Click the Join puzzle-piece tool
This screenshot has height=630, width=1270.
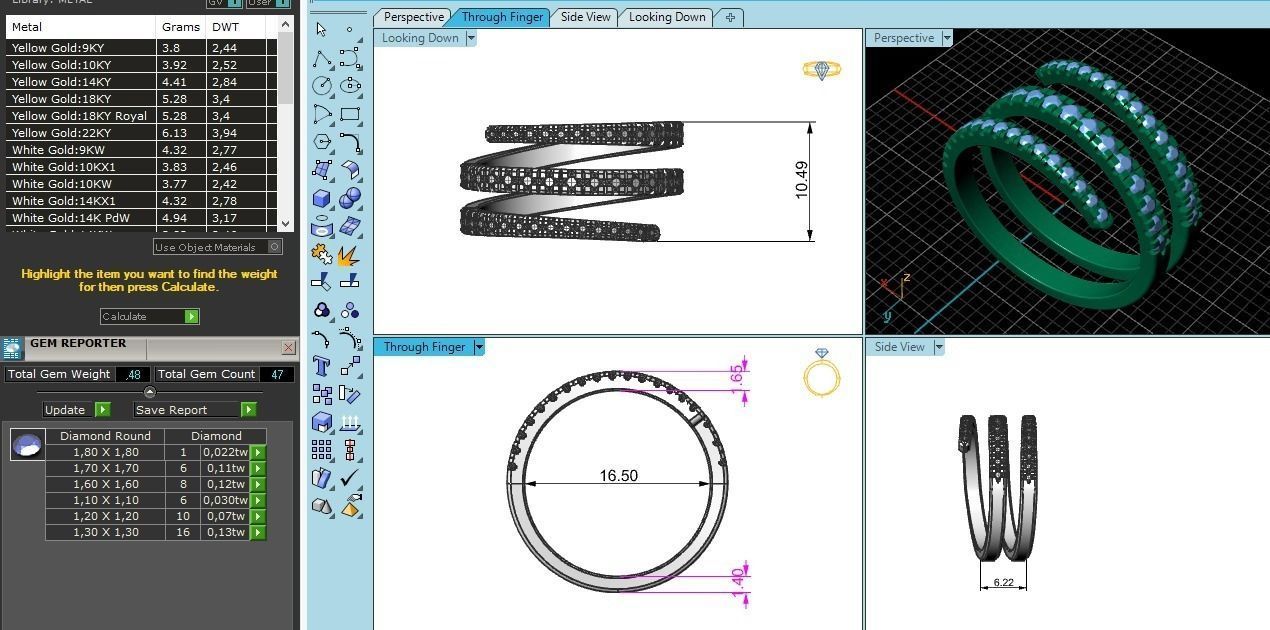tap(322, 255)
